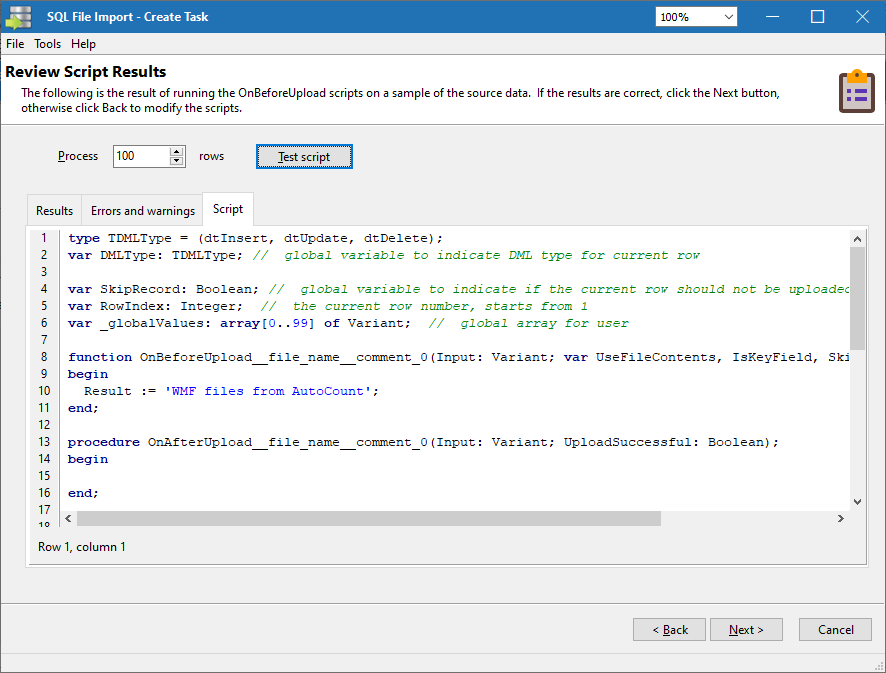886x673 pixels.
Task: Switch to the Results tab
Action: pyautogui.click(x=54, y=211)
